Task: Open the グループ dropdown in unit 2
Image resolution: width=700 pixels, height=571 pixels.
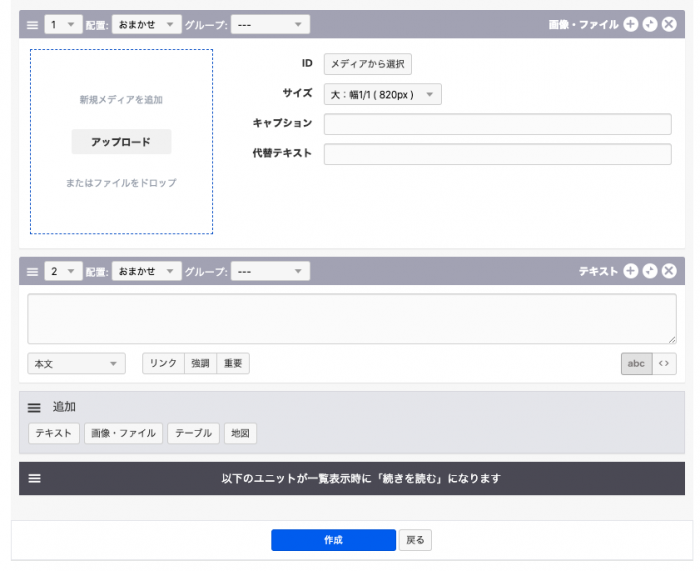Action: (270, 271)
